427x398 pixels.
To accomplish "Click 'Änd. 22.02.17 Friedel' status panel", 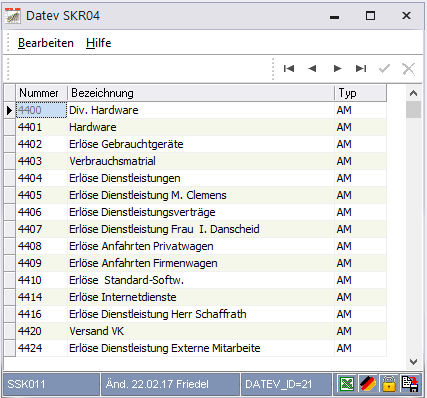I will pos(170,384).
